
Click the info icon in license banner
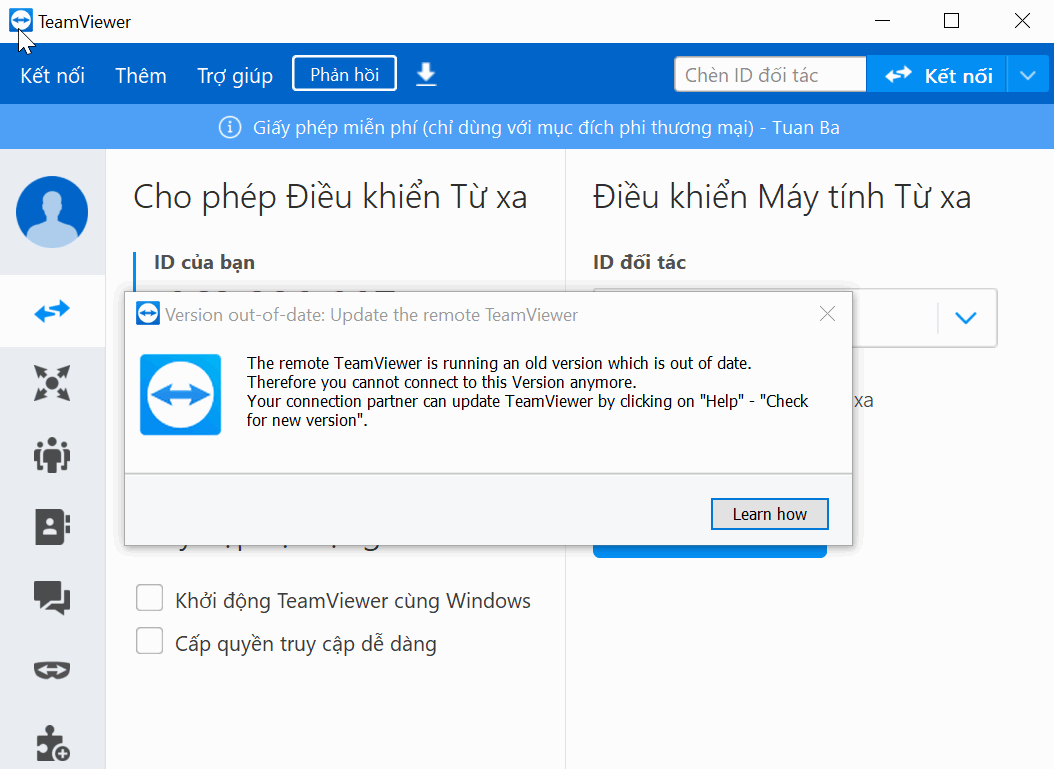pos(230,127)
